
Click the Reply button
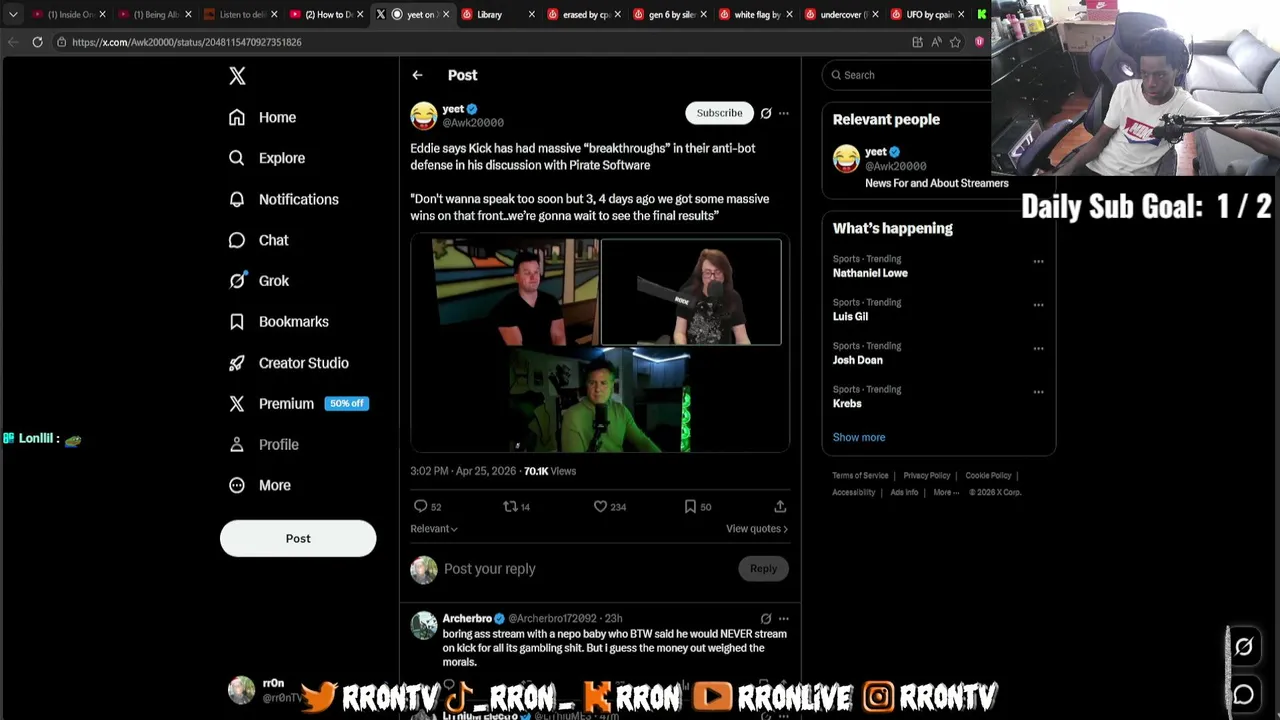(763, 569)
